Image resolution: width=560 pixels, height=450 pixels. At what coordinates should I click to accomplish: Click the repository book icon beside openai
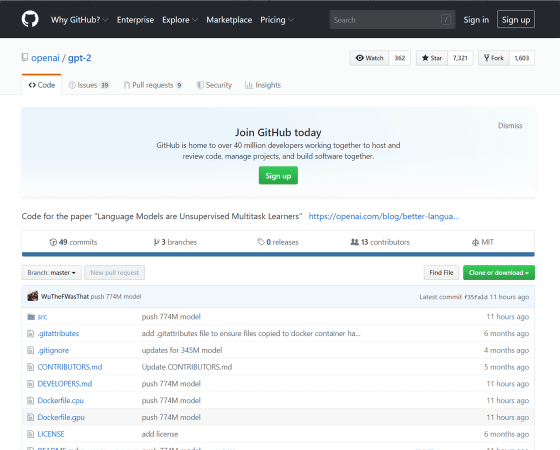click(25, 57)
